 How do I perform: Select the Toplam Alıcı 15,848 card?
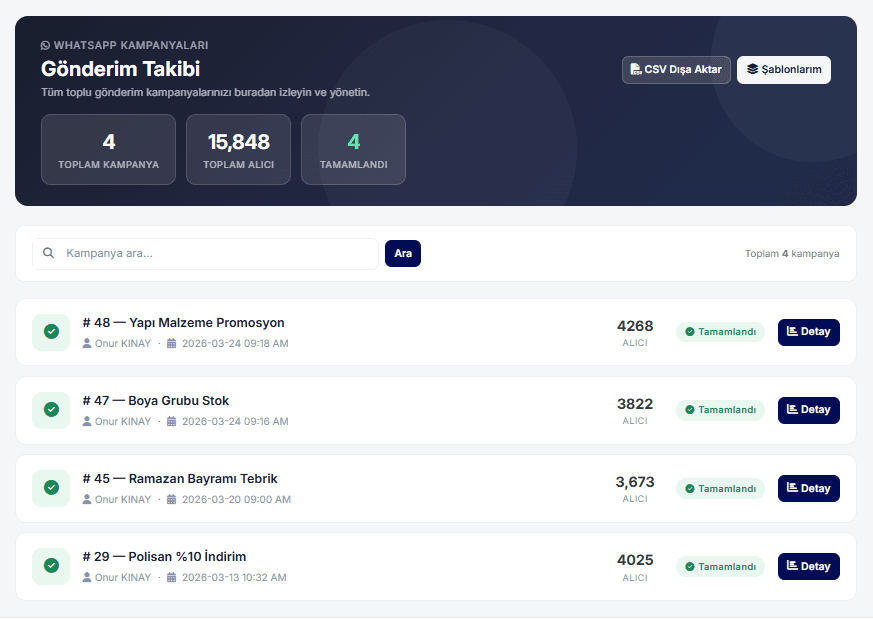tap(238, 150)
